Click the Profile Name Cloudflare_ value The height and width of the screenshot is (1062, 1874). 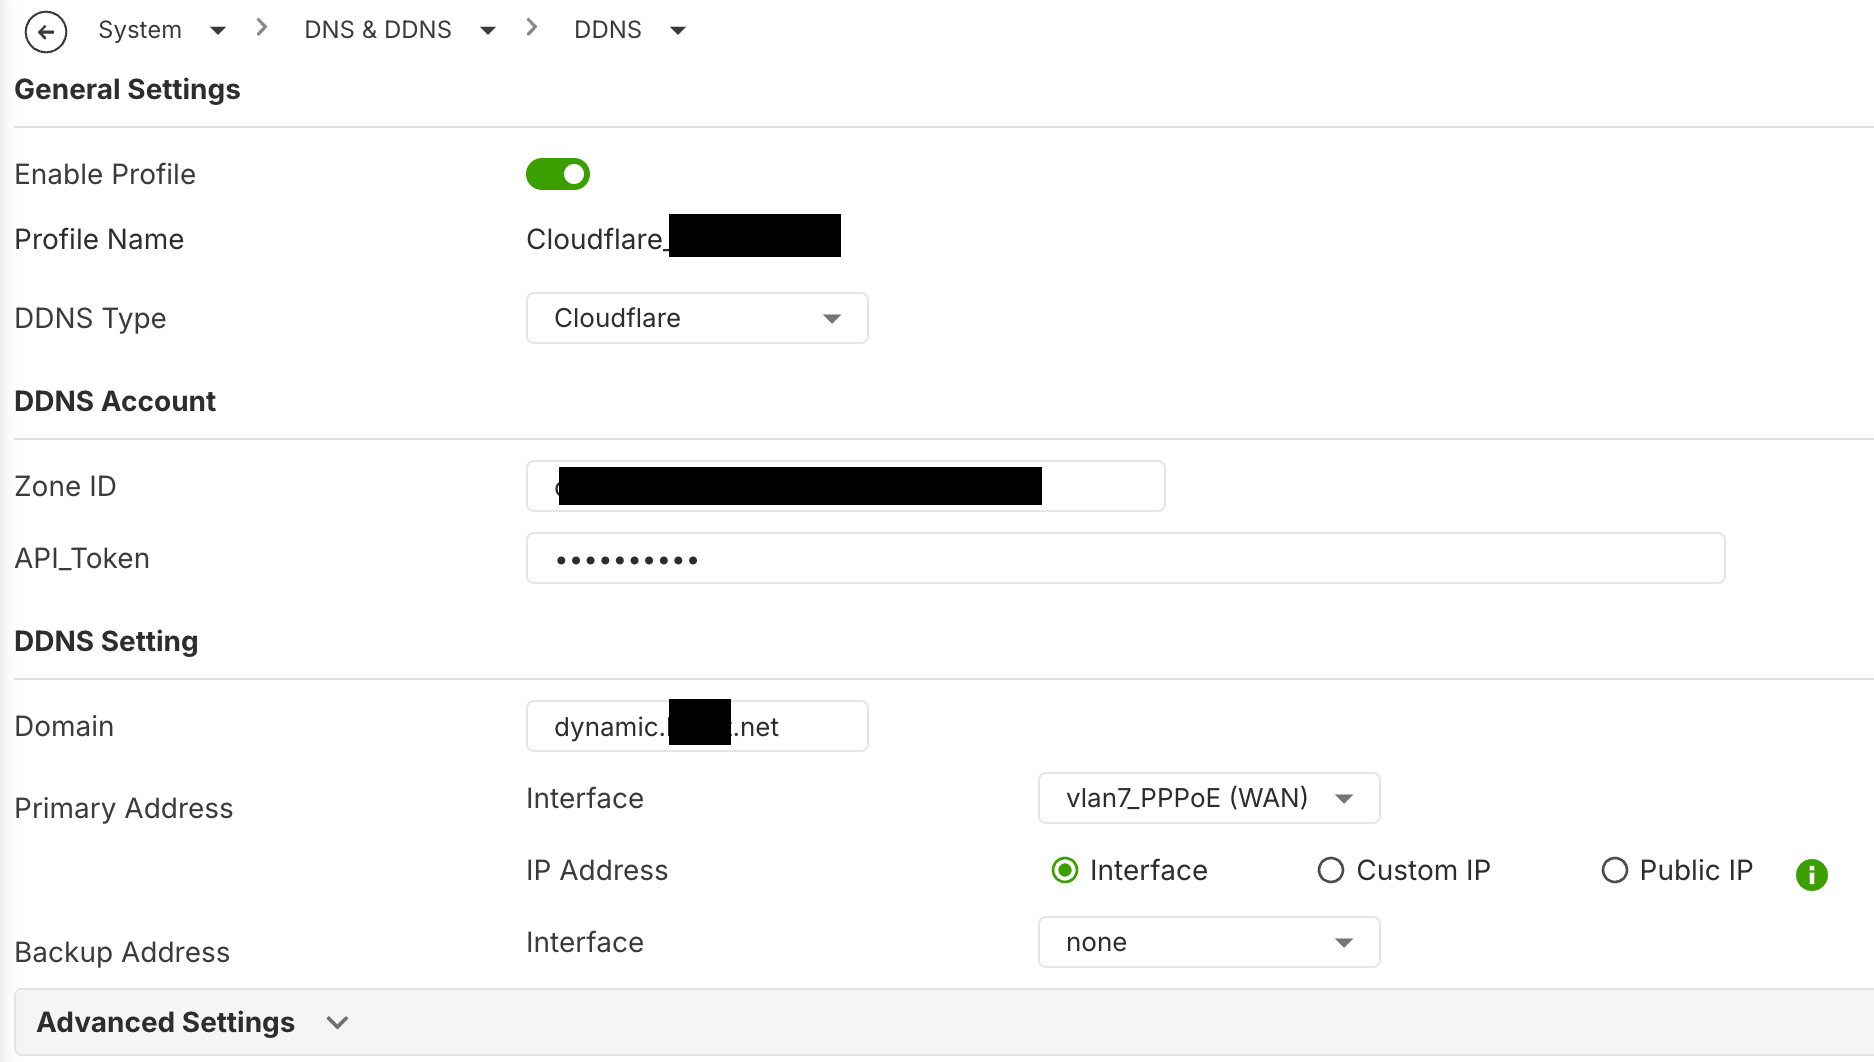pyautogui.click(x=683, y=238)
